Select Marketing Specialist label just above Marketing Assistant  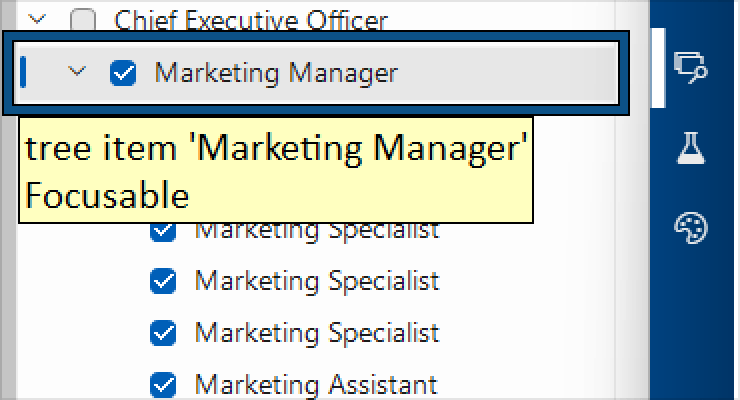pyautogui.click(x=316, y=332)
